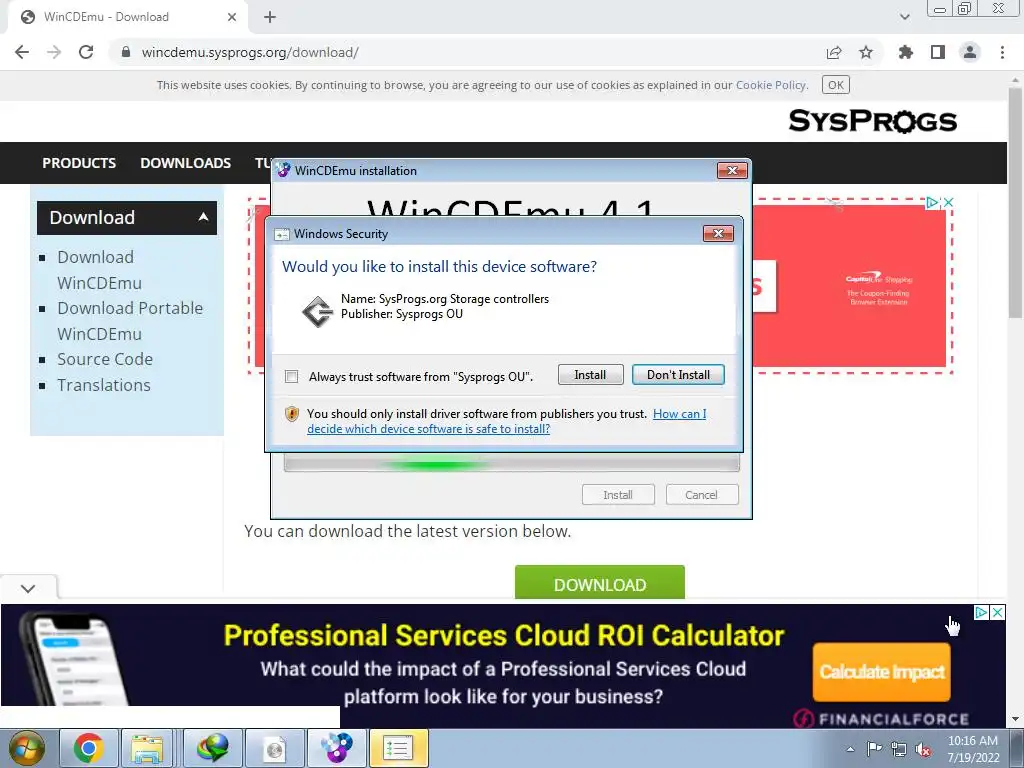Click the padlock site info icon
This screenshot has height=768, width=1024.
[x=126, y=52]
